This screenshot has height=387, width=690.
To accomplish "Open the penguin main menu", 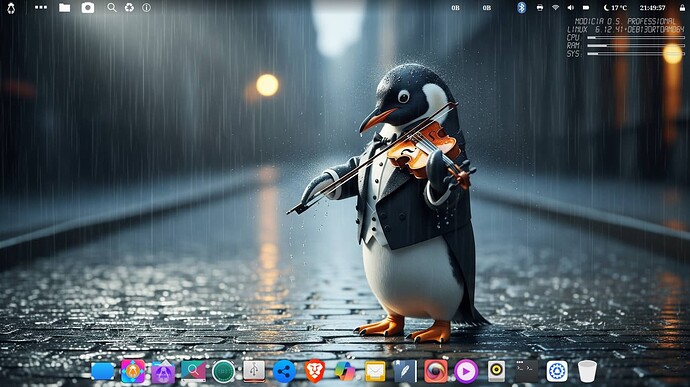I will pyautogui.click(x=11, y=8).
